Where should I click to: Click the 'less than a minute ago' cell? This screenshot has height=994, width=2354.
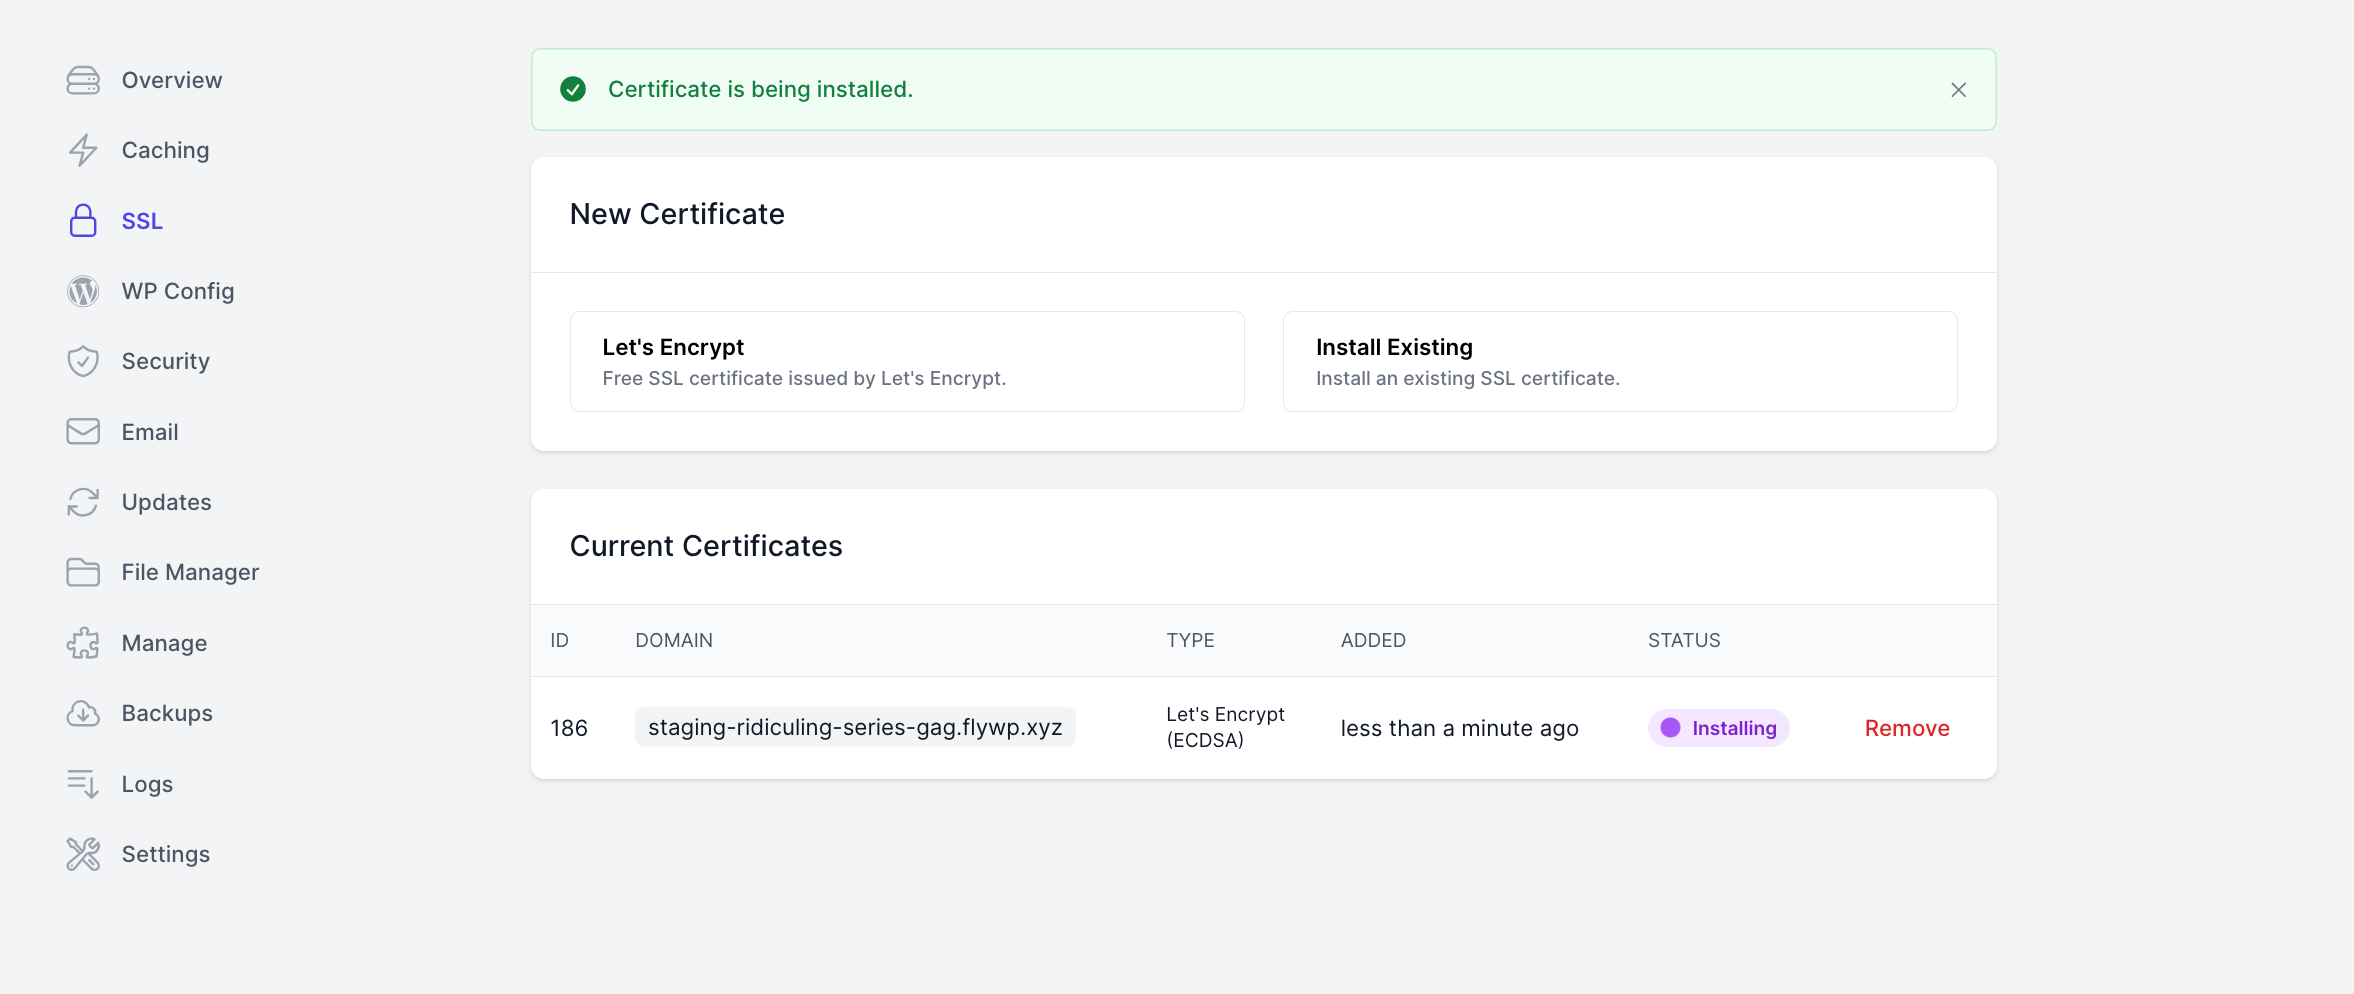tap(1459, 728)
